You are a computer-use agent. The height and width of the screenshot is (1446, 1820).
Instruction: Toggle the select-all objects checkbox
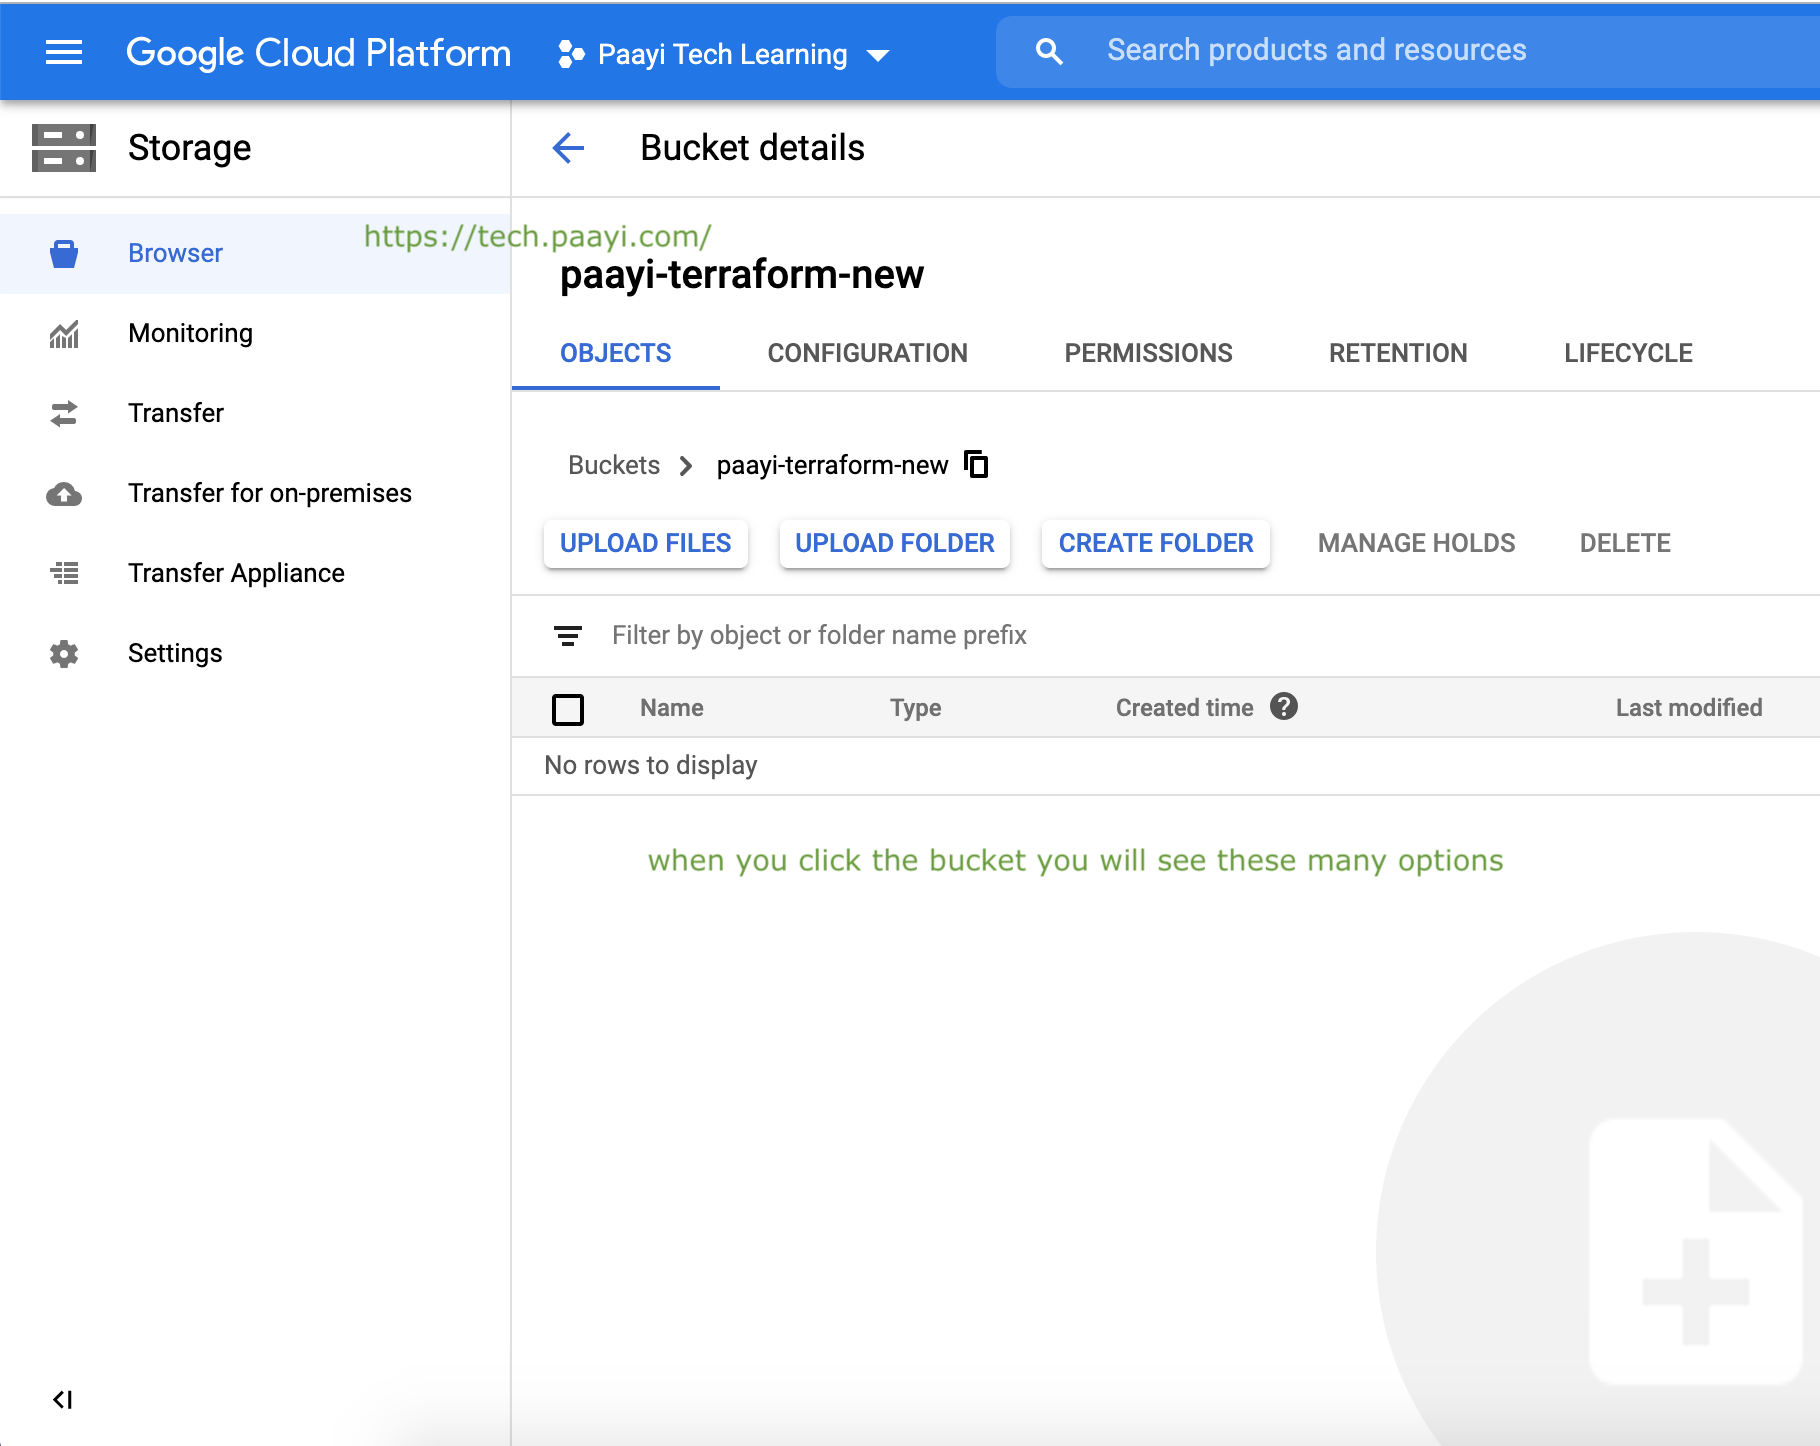[568, 709]
